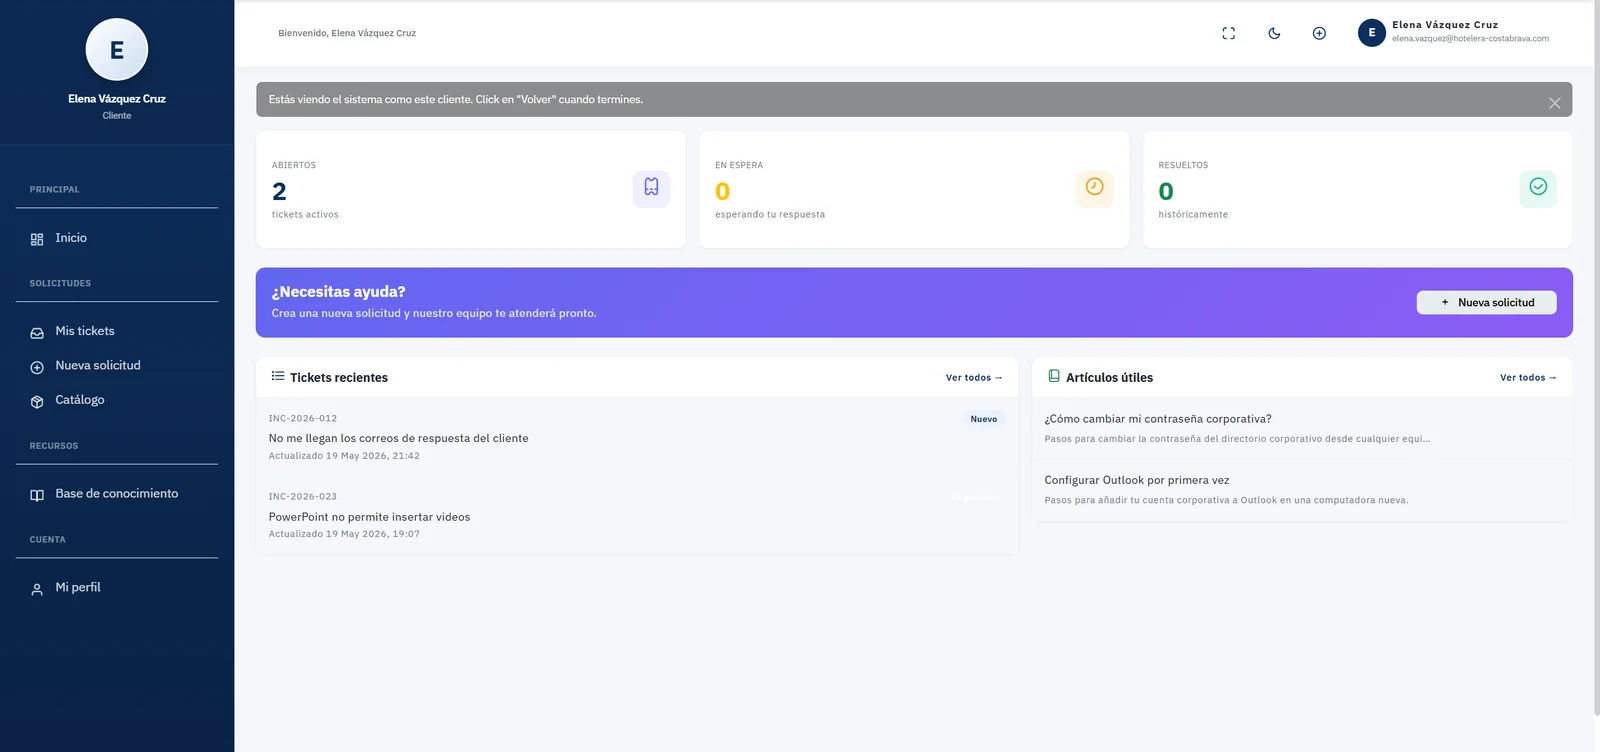Click the Resueltos stat card
This screenshot has height=752, width=1600.
pyautogui.click(x=1357, y=189)
